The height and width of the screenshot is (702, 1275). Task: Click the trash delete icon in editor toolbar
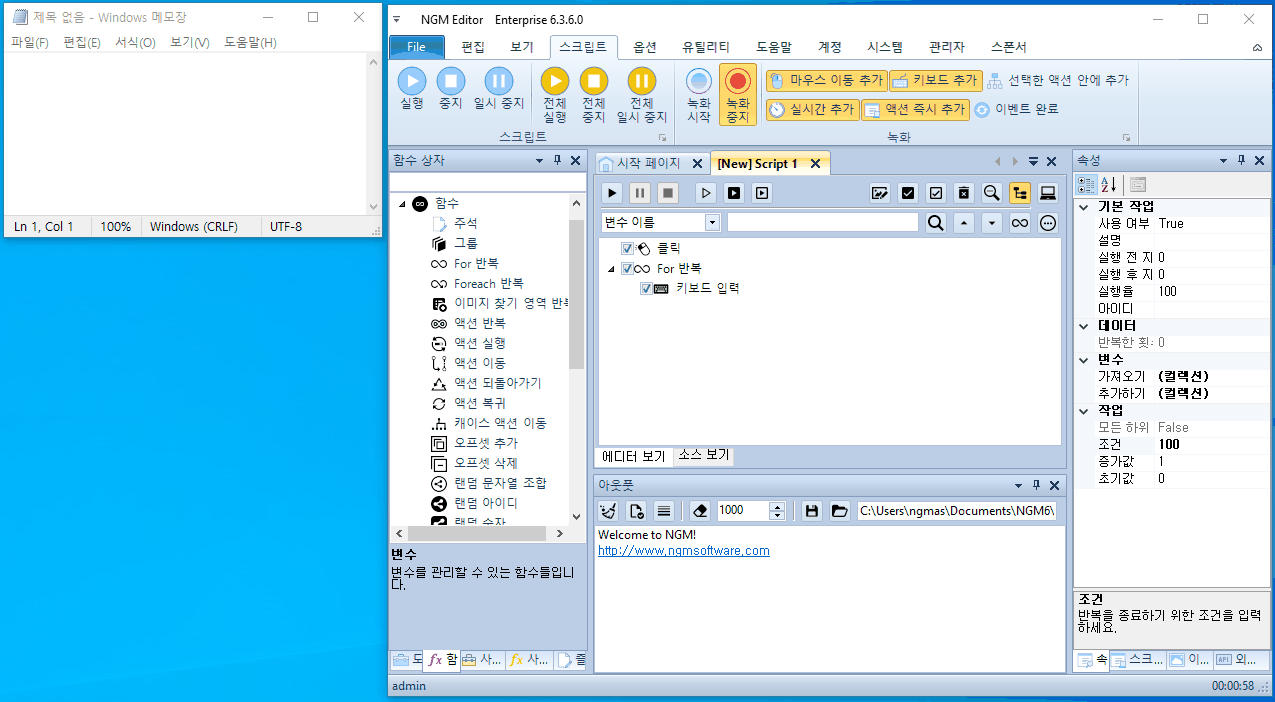(964, 193)
